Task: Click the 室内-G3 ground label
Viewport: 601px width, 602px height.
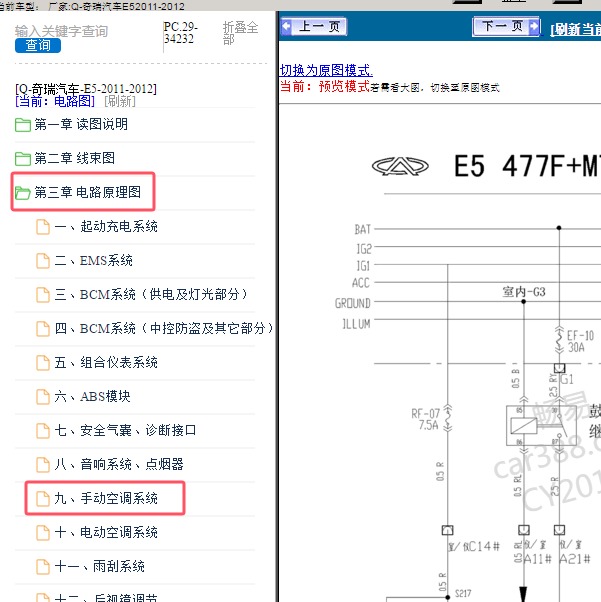Action: (x=524, y=292)
